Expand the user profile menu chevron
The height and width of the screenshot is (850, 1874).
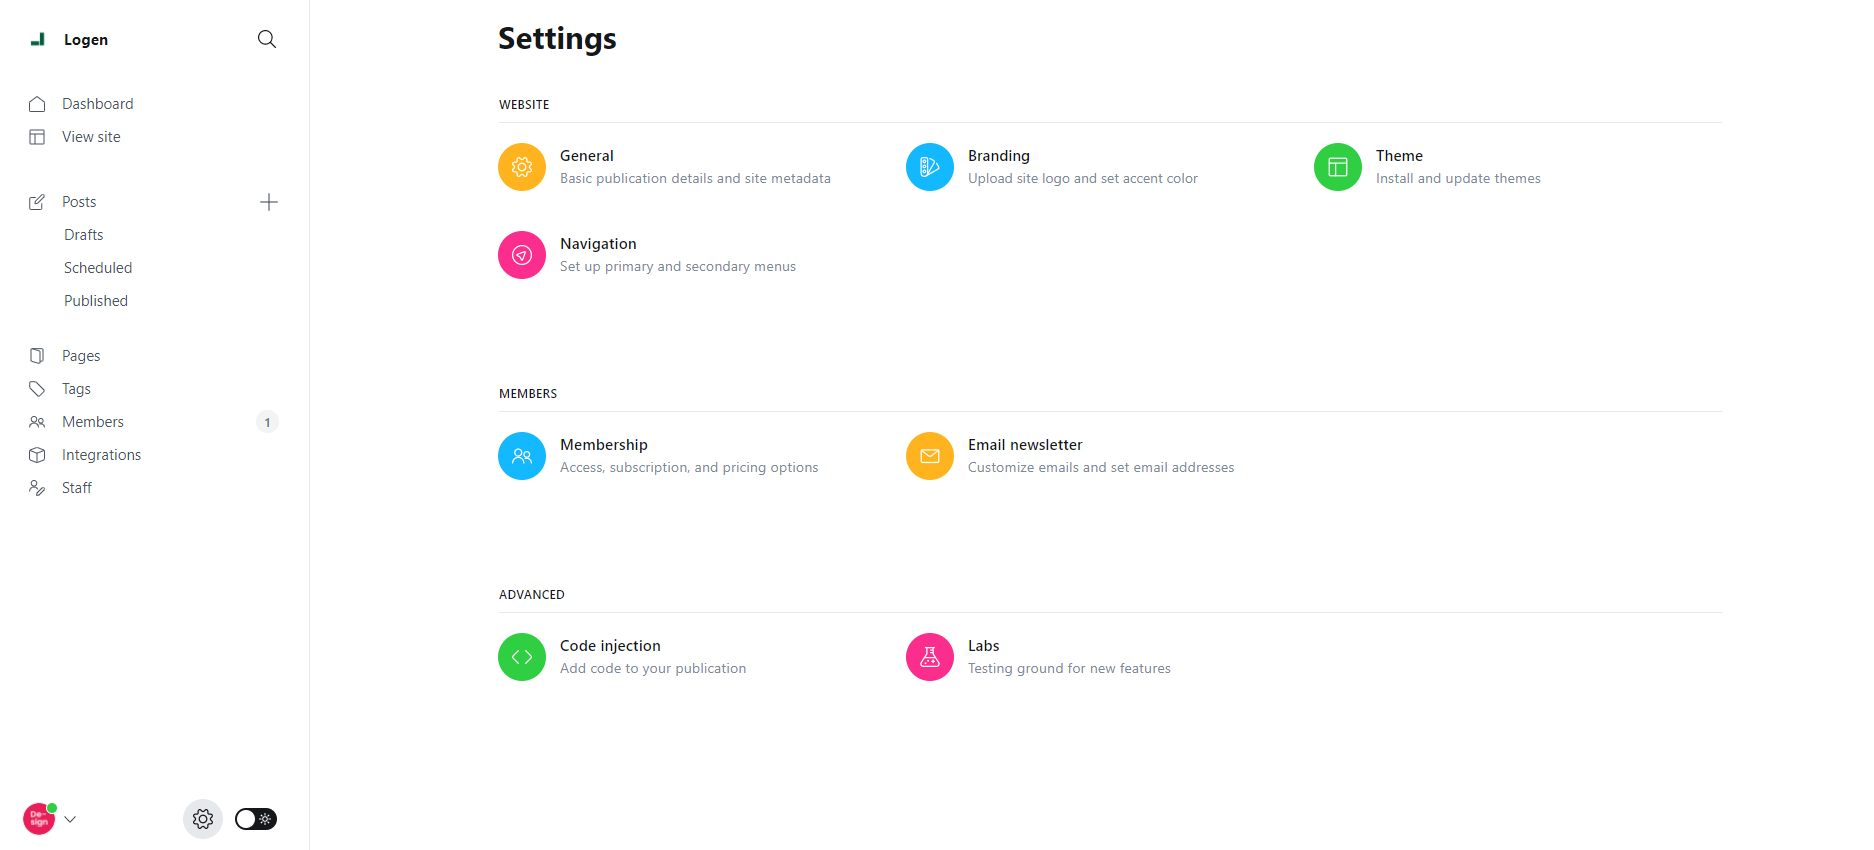70,819
